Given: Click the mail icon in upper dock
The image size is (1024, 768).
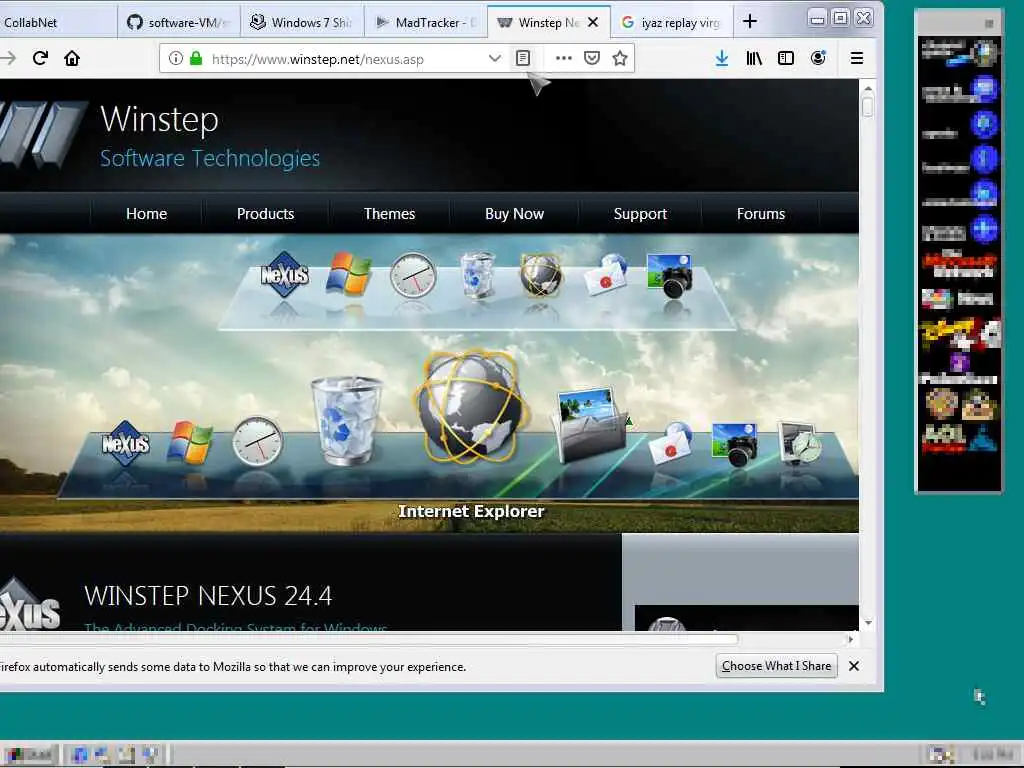Looking at the screenshot, I should pos(605,275).
